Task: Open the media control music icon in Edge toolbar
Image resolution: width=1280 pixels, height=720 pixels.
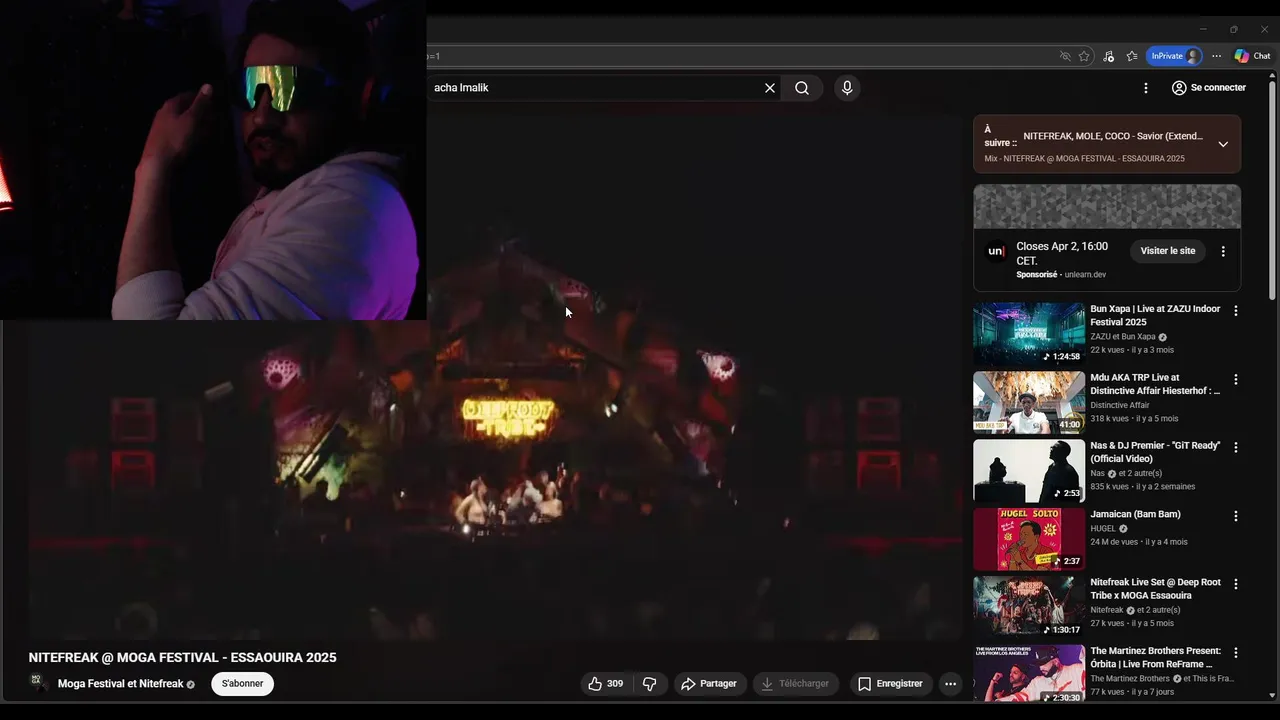Action: [x=1108, y=56]
